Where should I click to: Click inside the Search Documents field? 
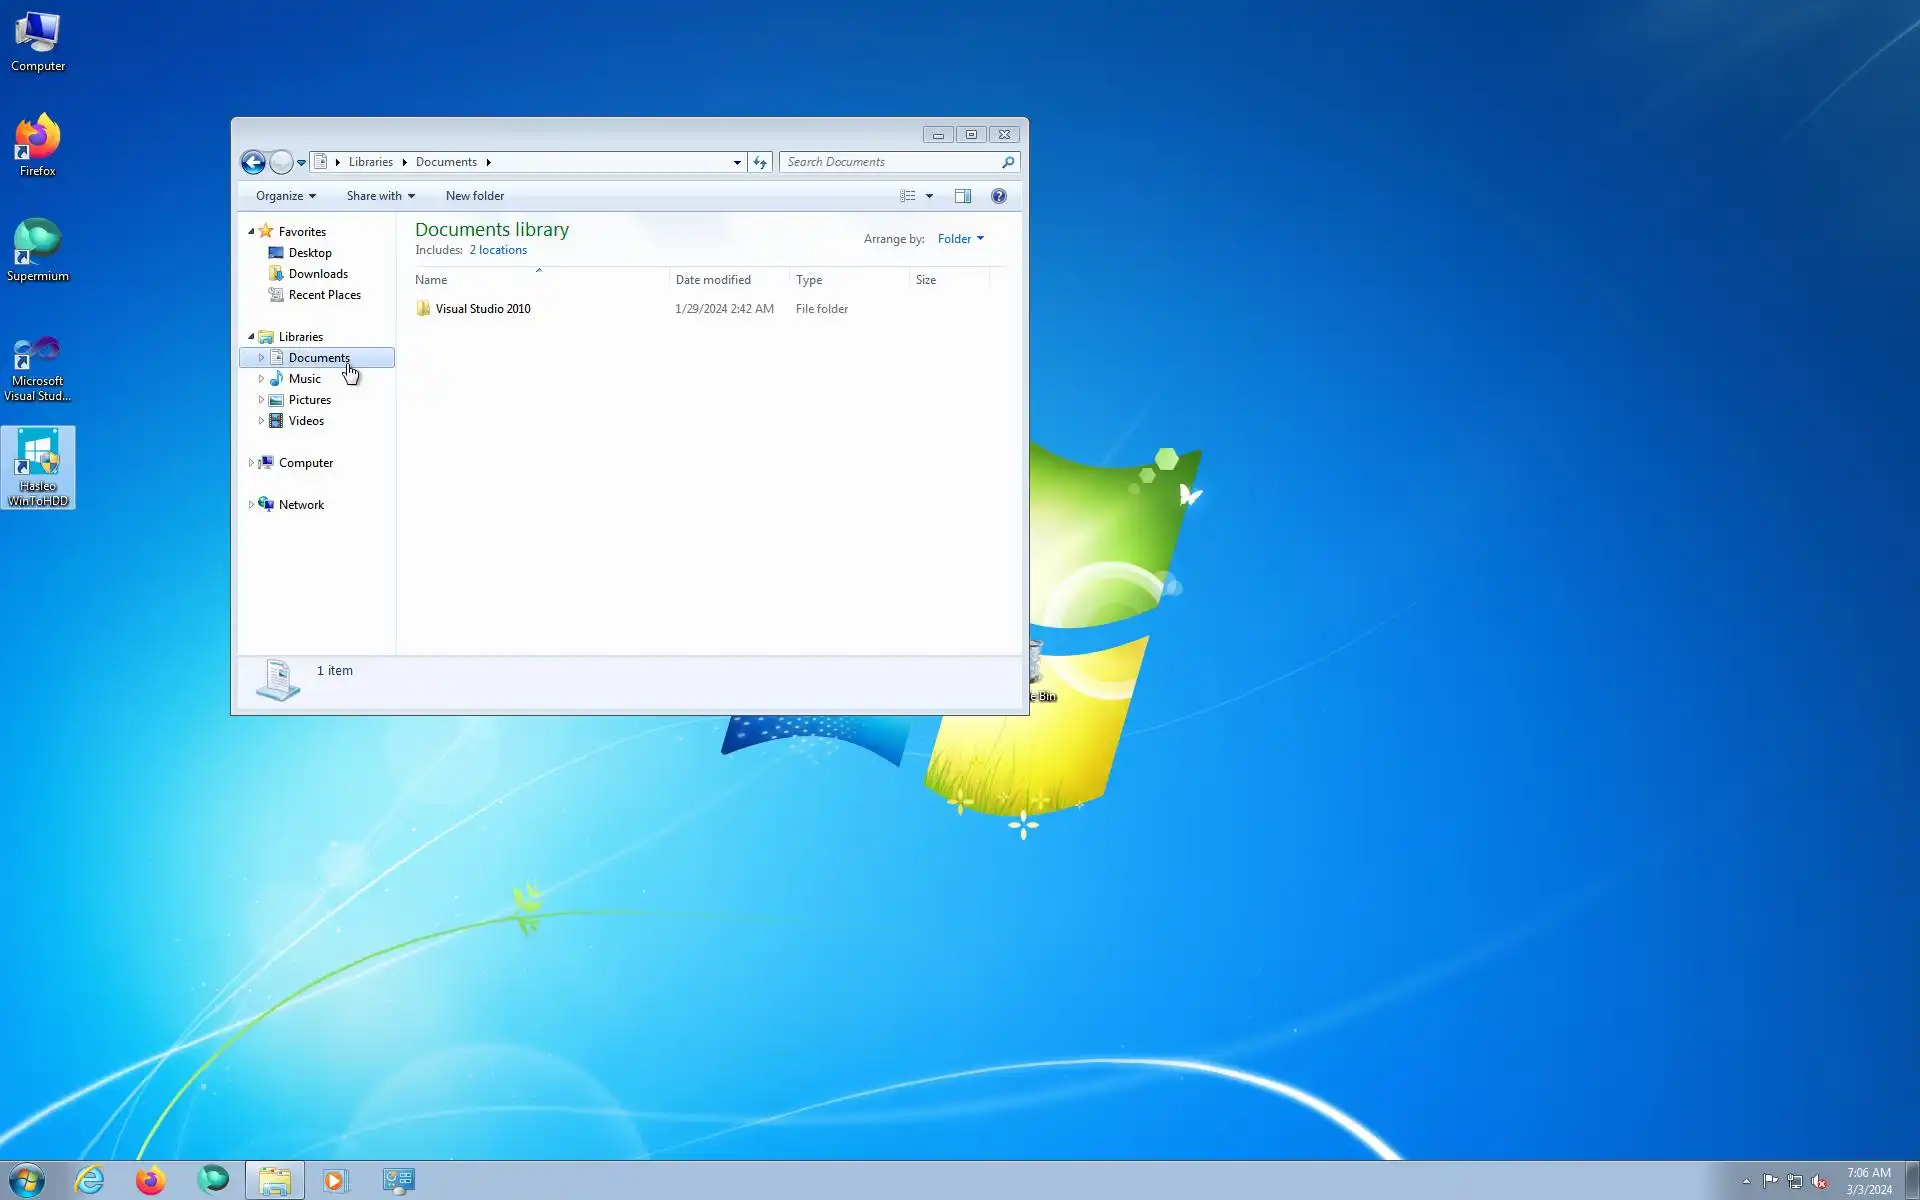coord(890,162)
